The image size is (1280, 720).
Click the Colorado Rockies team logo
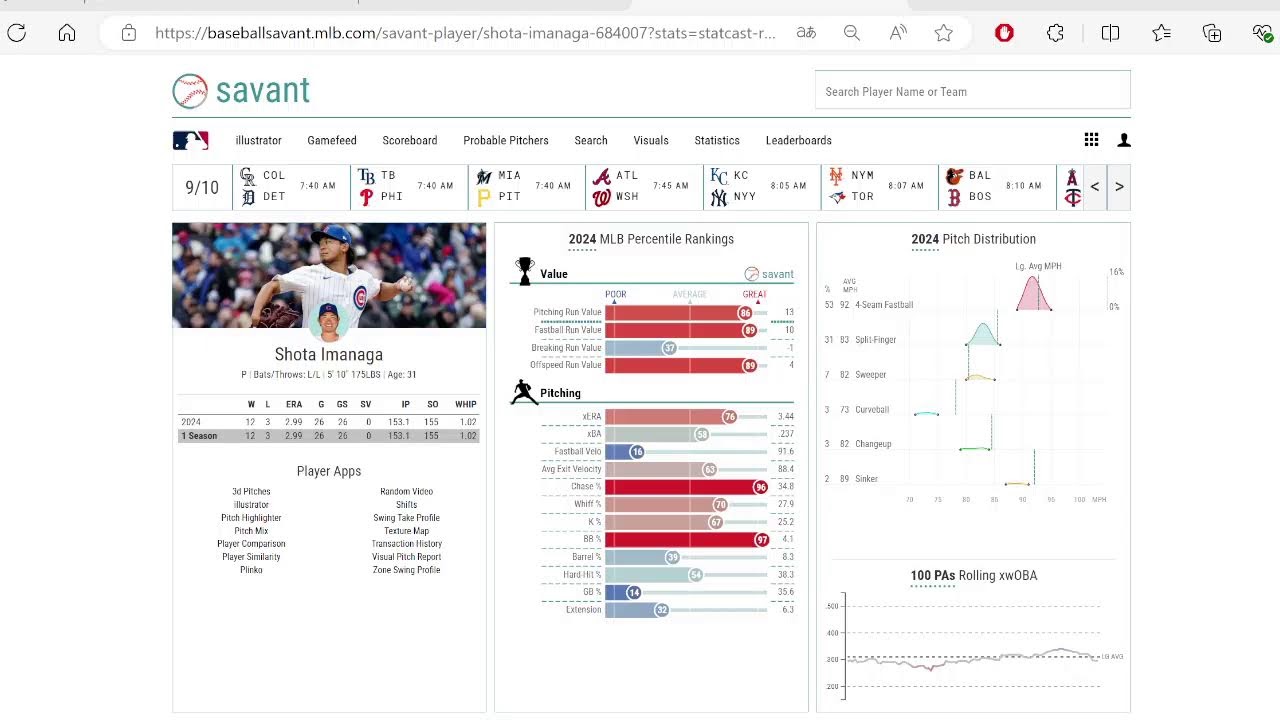248,176
